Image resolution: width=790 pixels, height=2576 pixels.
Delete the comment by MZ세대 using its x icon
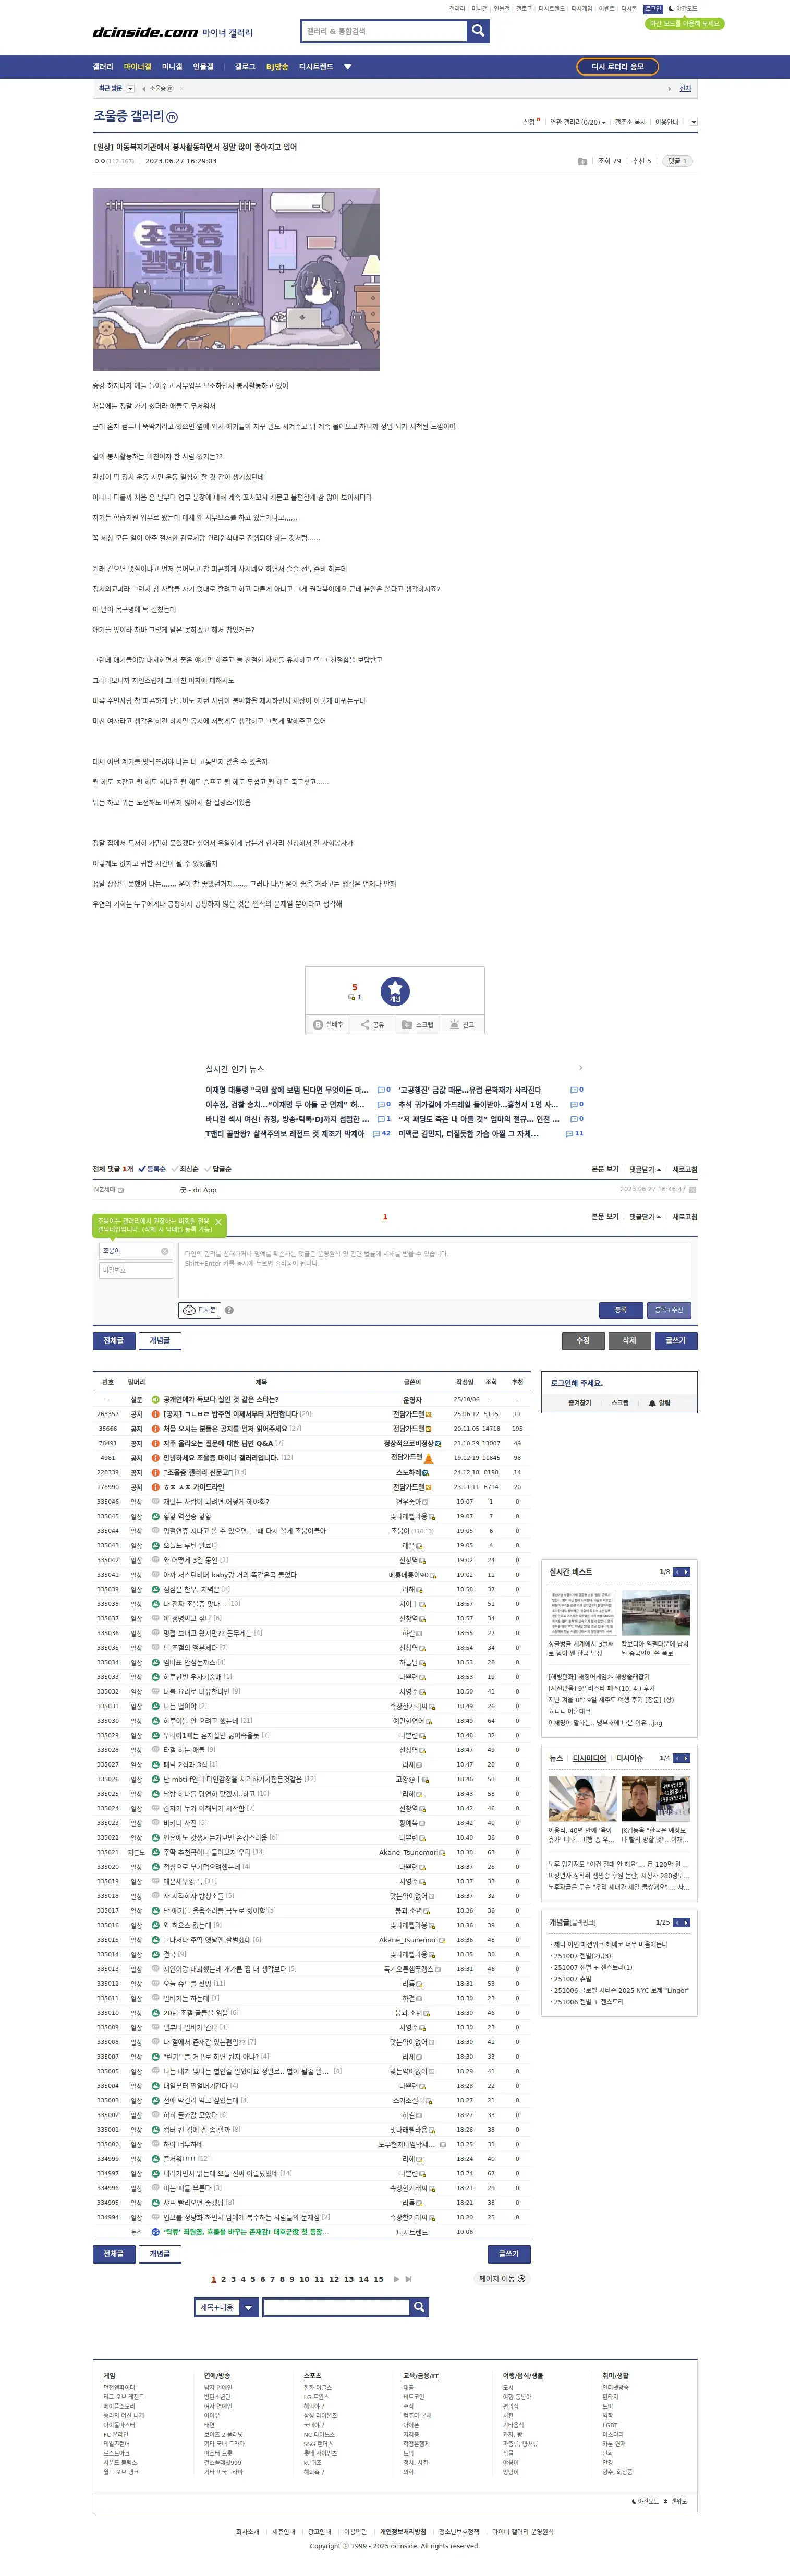[x=692, y=1190]
